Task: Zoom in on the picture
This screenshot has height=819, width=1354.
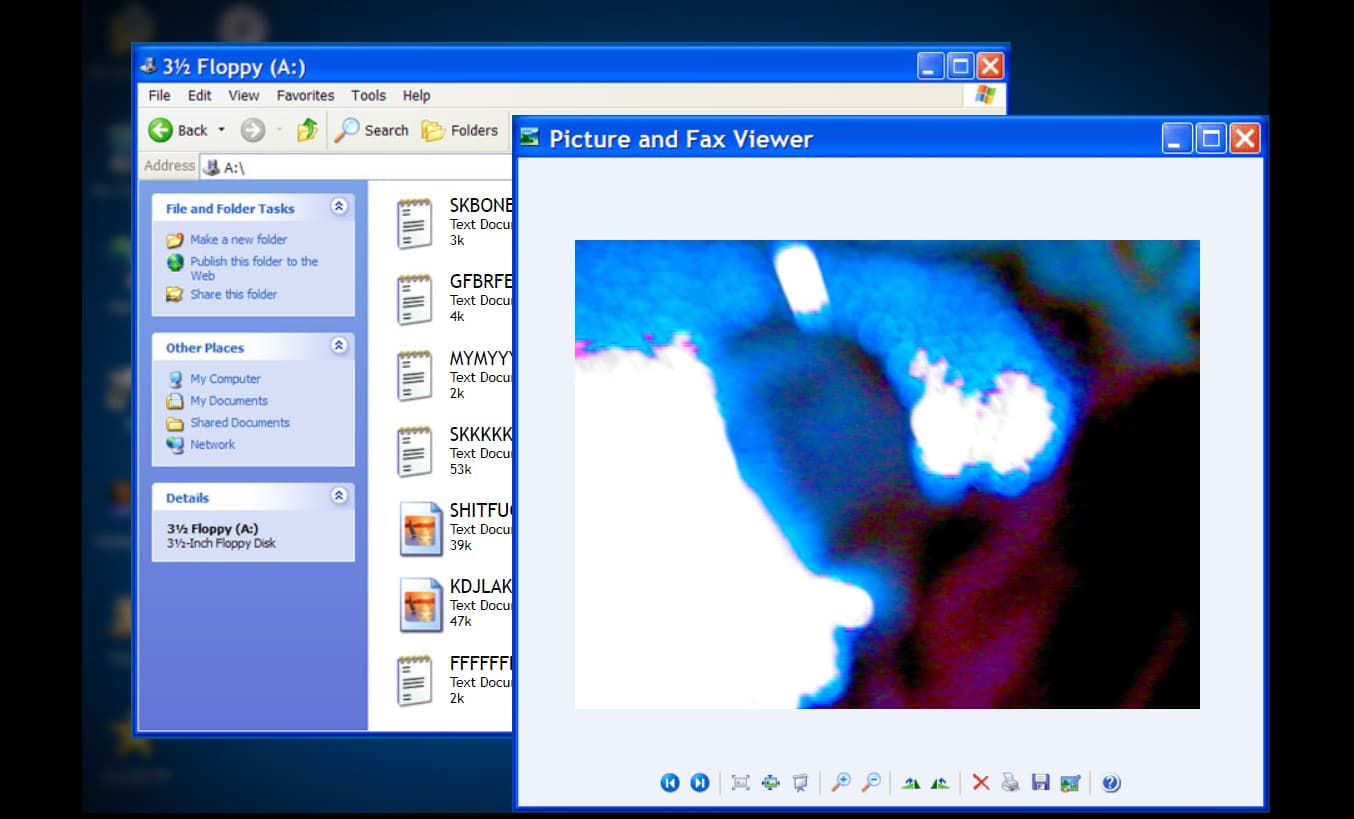Action: [841, 783]
